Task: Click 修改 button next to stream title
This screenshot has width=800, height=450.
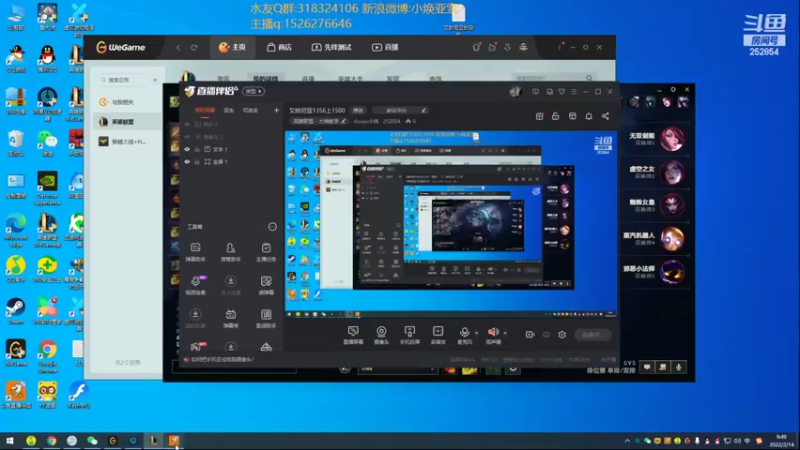Action: 358,110
